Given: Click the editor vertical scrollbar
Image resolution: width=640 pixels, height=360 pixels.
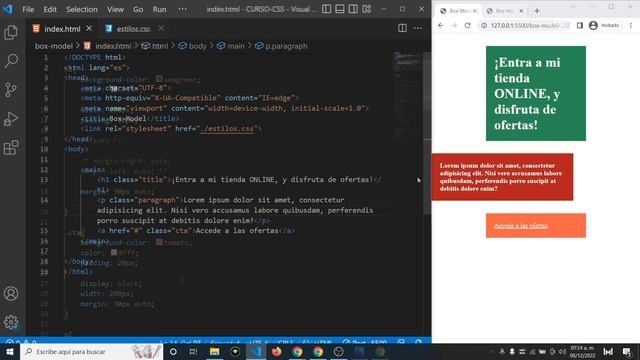Looking at the screenshot, I should (x=427, y=133).
